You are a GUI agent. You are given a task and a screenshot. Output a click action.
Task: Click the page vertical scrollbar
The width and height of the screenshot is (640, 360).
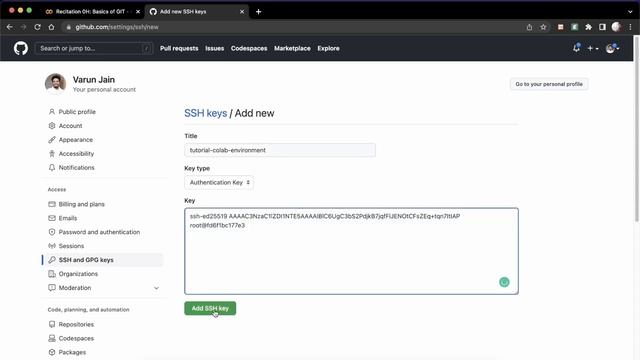pyautogui.click(x=636, y=129)
